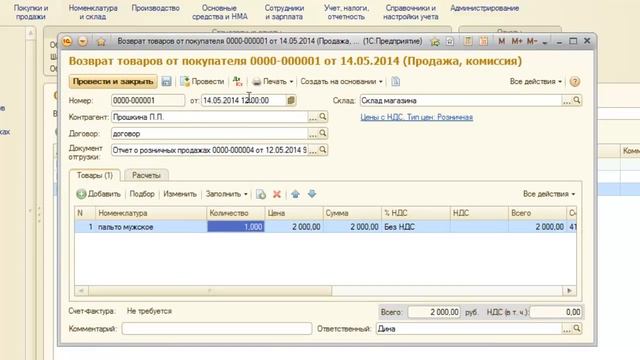Click into the Комментарий field
This screenshot has height=360, width=640.
217,329
